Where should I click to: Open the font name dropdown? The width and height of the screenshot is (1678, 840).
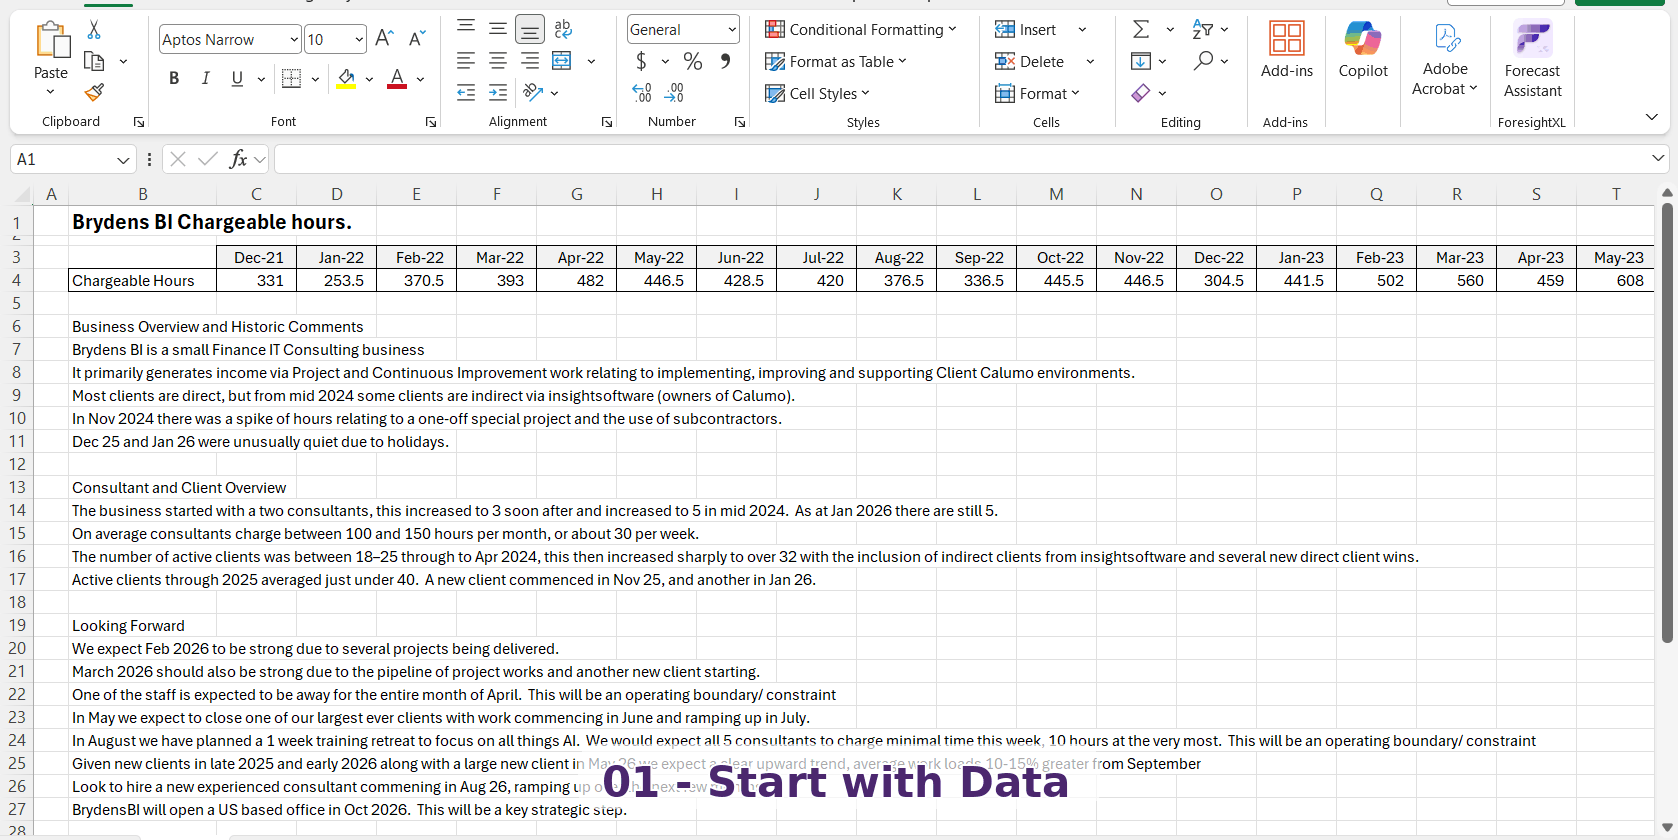click(x=294, y=39)
